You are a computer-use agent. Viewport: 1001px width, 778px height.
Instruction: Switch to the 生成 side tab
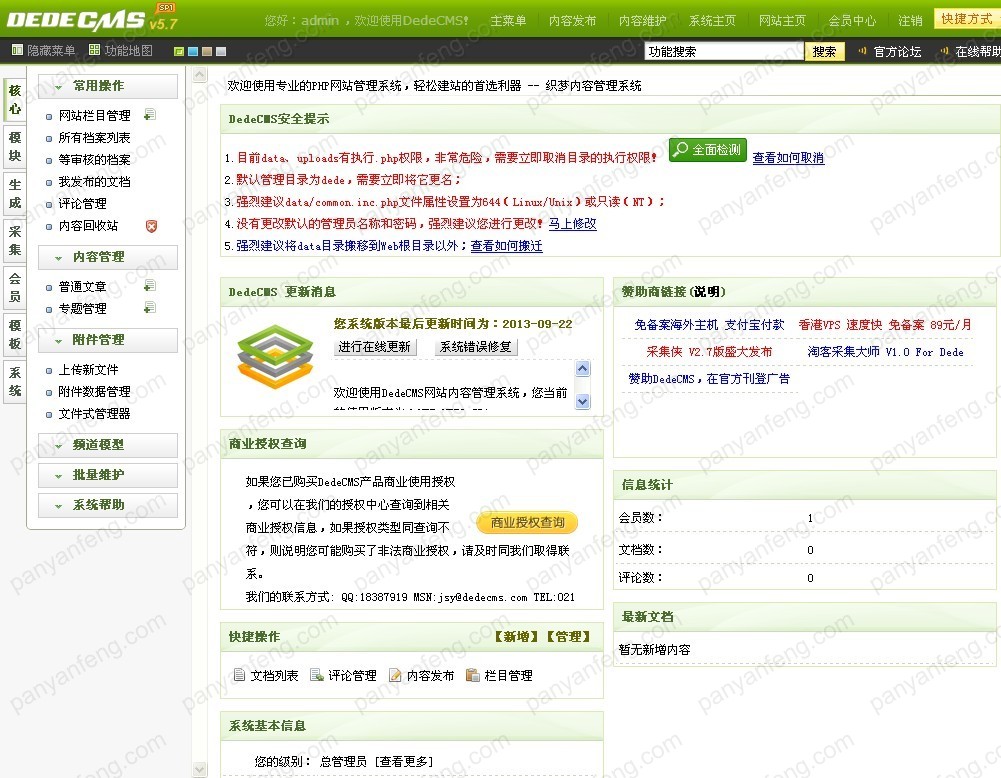tap(15, 194)
